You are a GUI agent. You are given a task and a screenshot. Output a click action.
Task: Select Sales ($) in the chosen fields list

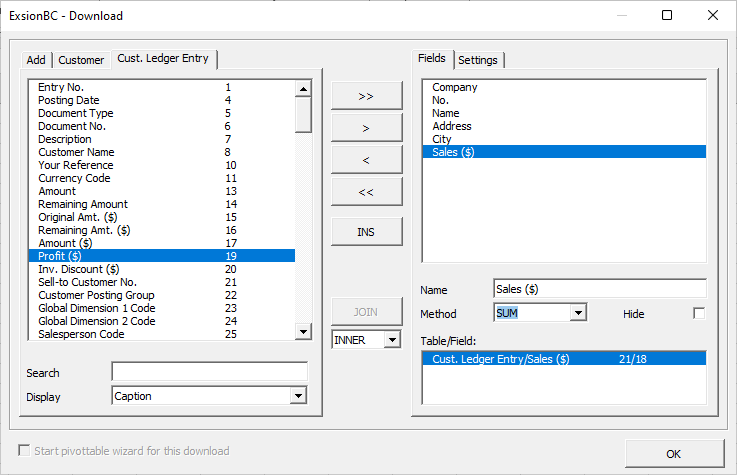click(564, 152)
